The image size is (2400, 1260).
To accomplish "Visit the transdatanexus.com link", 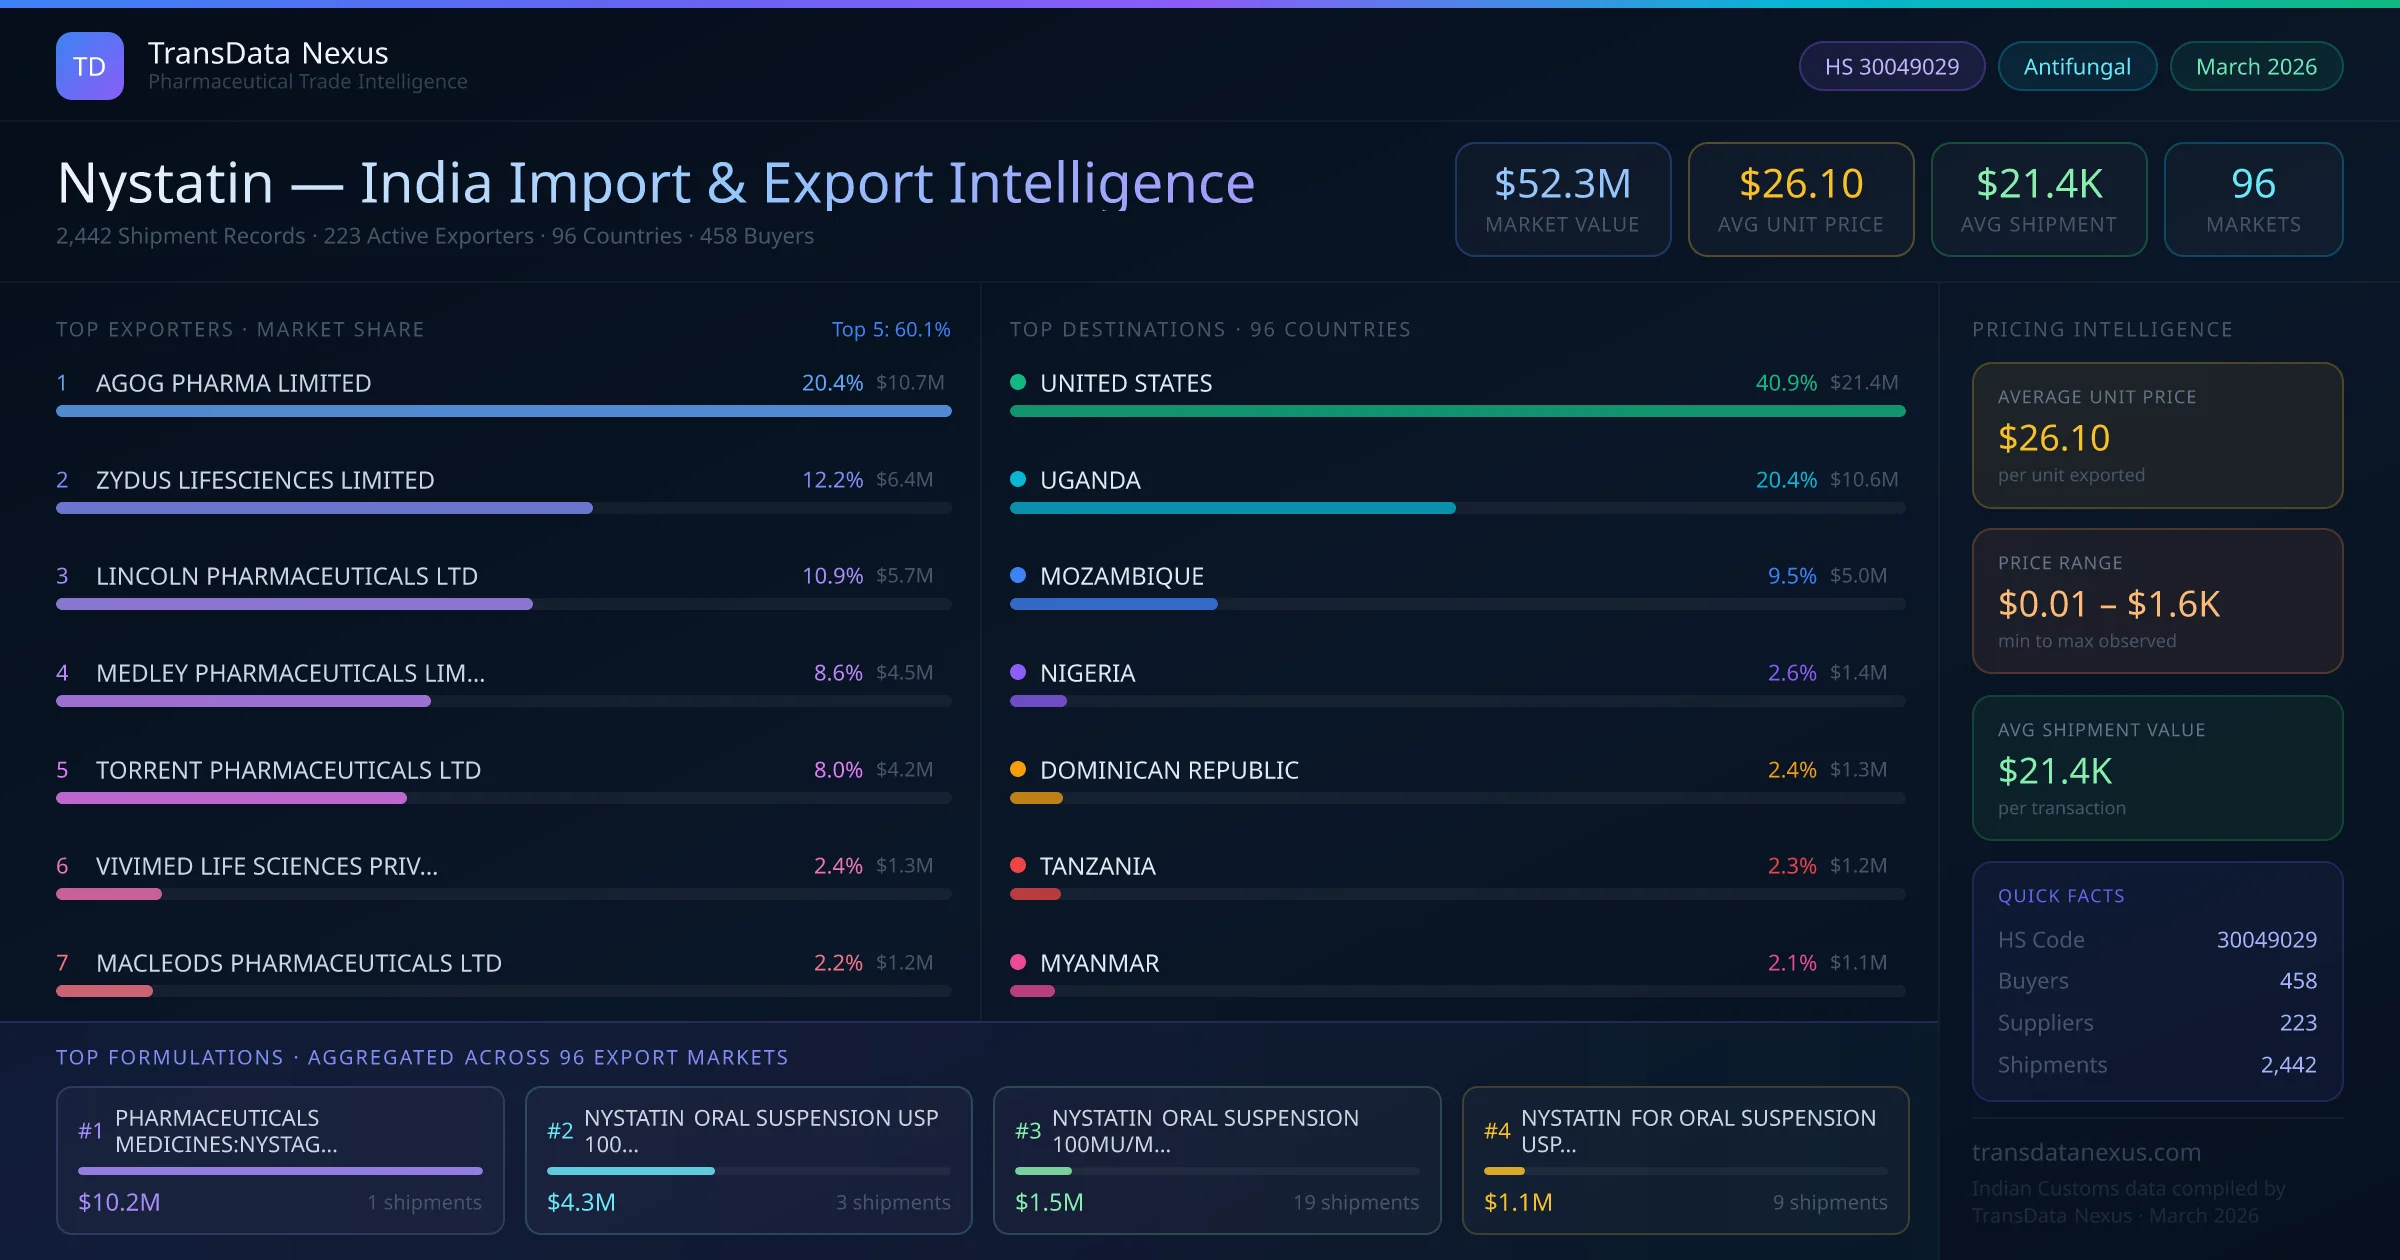I will (2086, 1152).
